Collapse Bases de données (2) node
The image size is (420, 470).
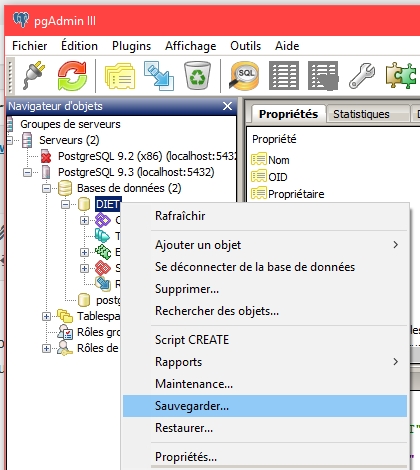coord(46,189)
